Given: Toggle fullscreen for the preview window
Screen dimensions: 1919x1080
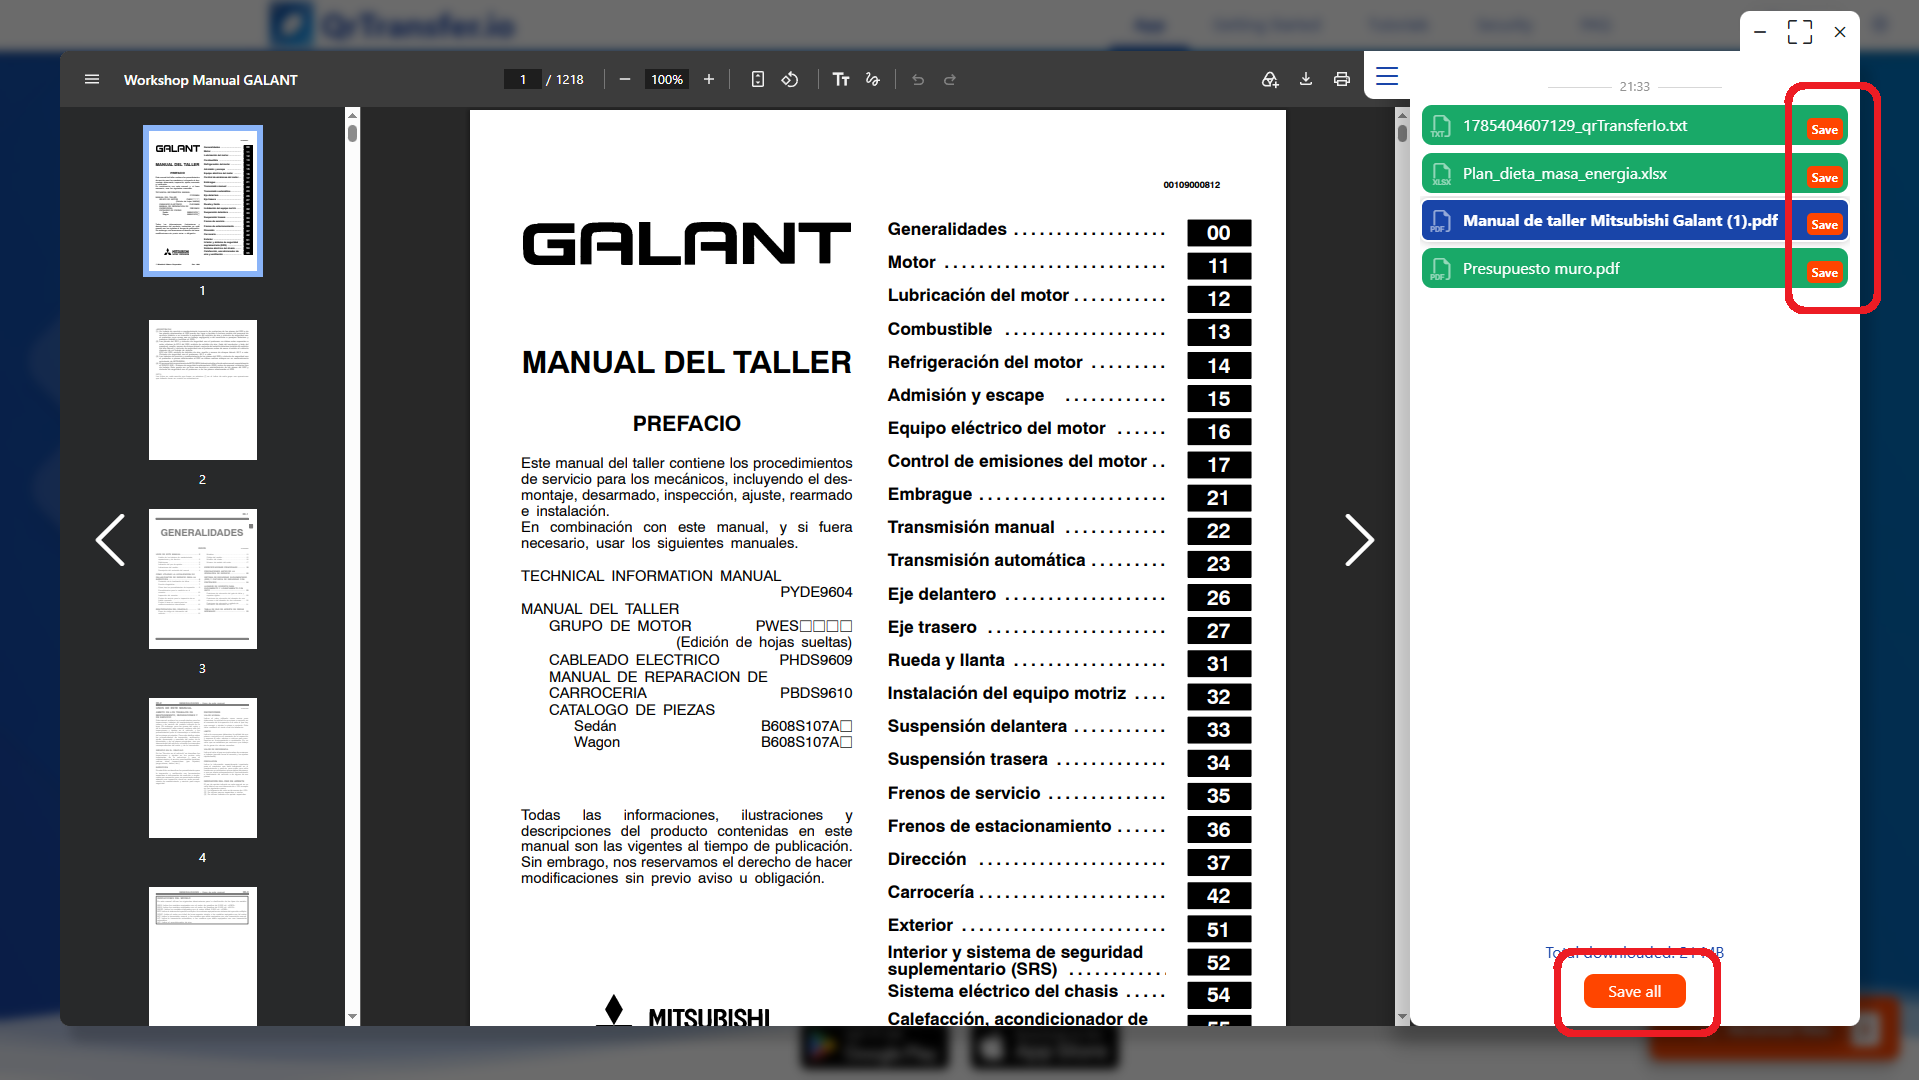Looking at the screenshot, I should [1800, 32].
